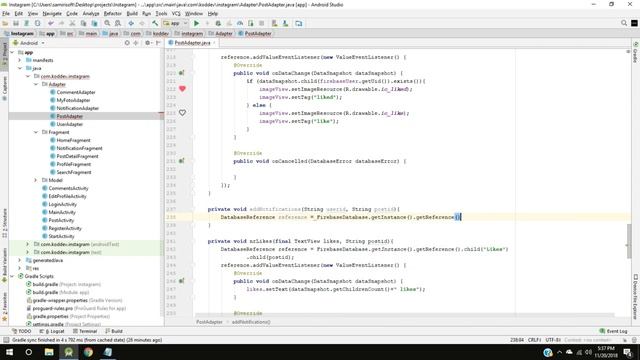Click the Replace toolbar icon
Image resolution: width=640 pixels, height=360 pixels.
point(118,23)
